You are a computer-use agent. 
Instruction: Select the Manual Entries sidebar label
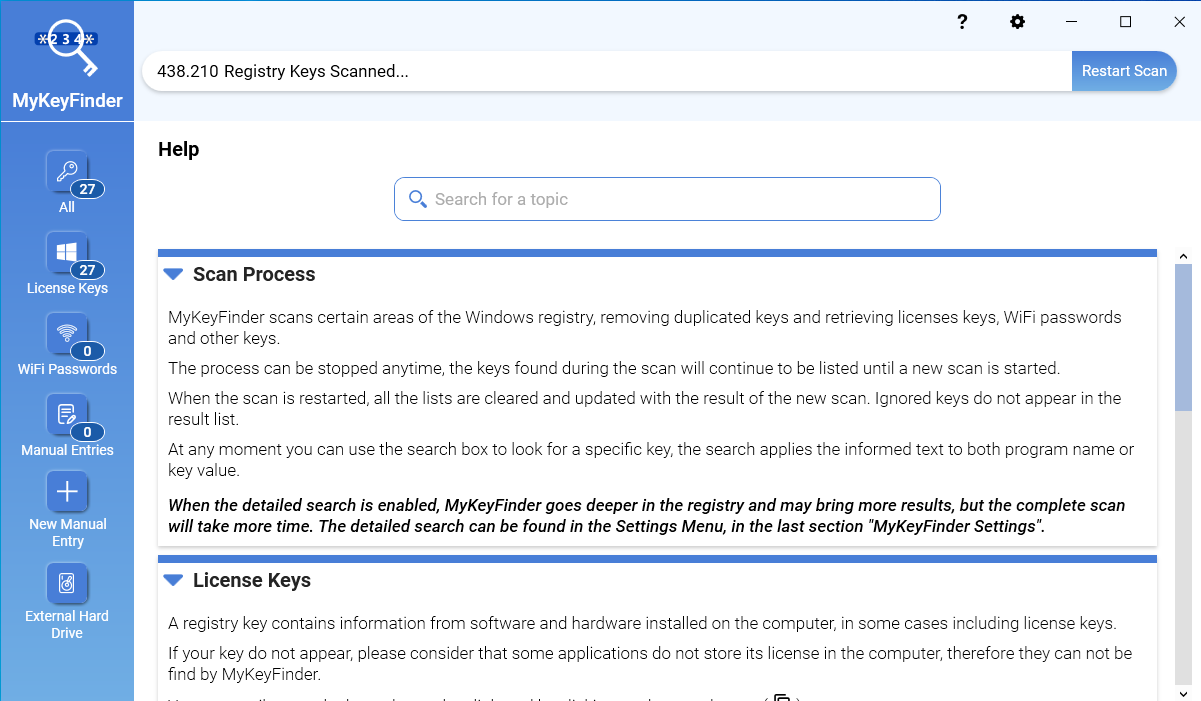pos(67,450)
